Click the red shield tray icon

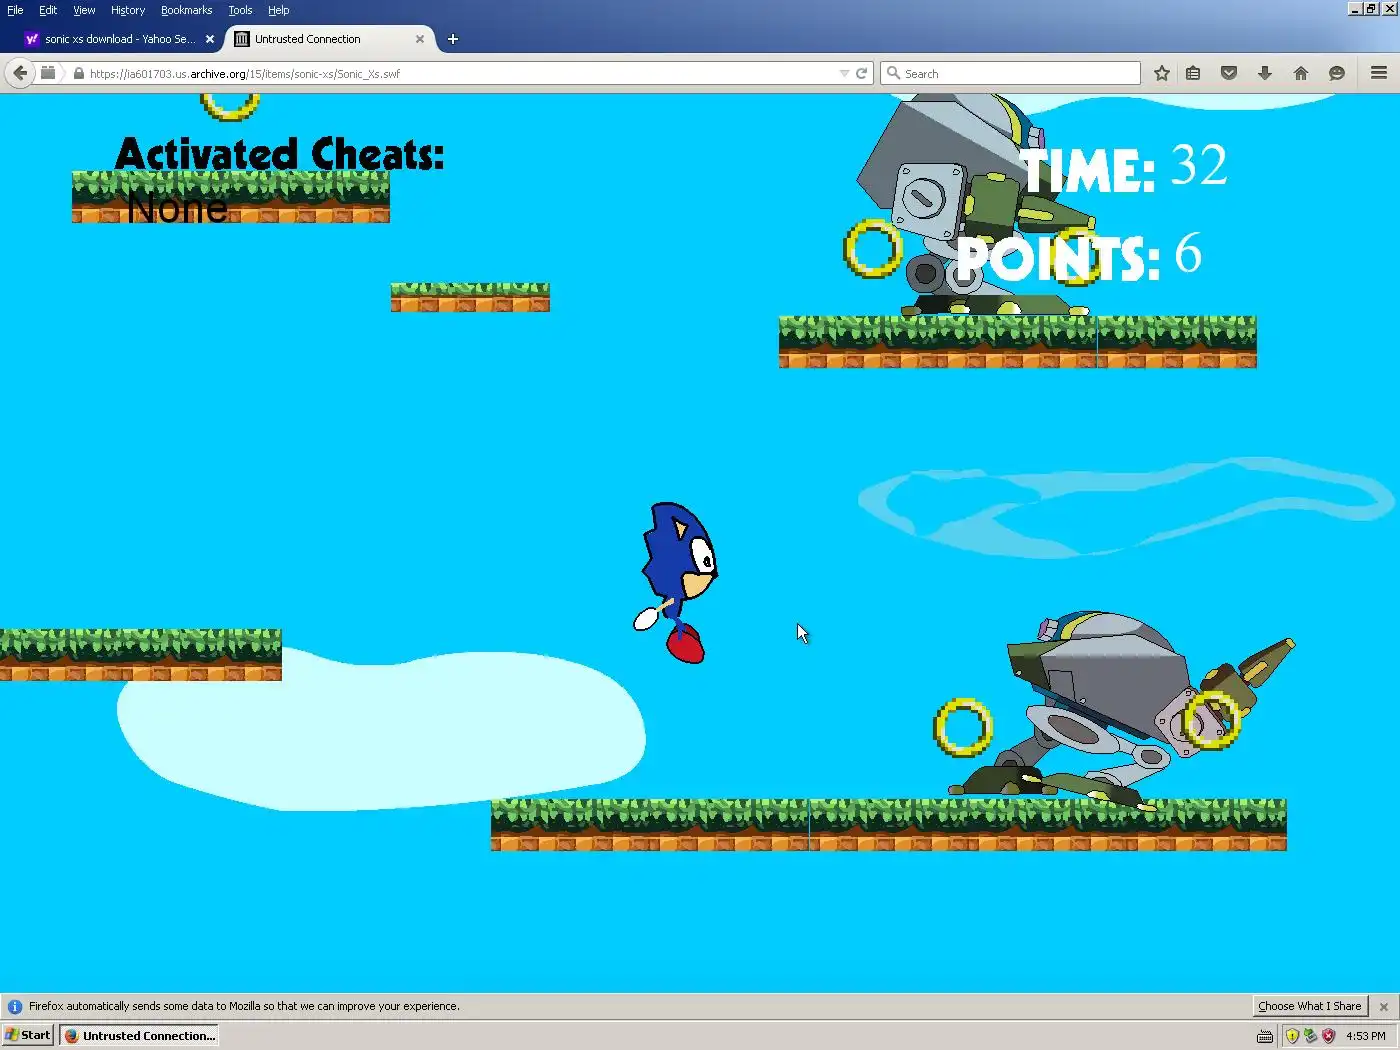(x=1328, y=1036)
